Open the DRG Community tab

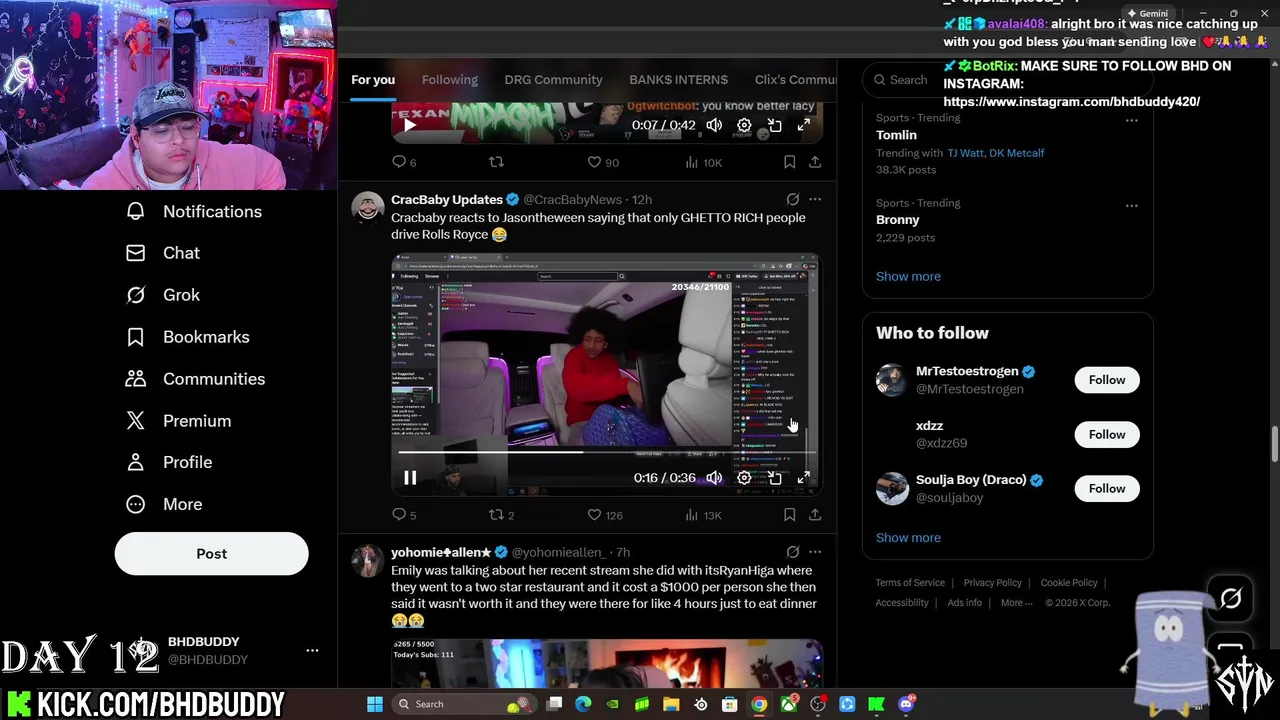pos(553,80)
